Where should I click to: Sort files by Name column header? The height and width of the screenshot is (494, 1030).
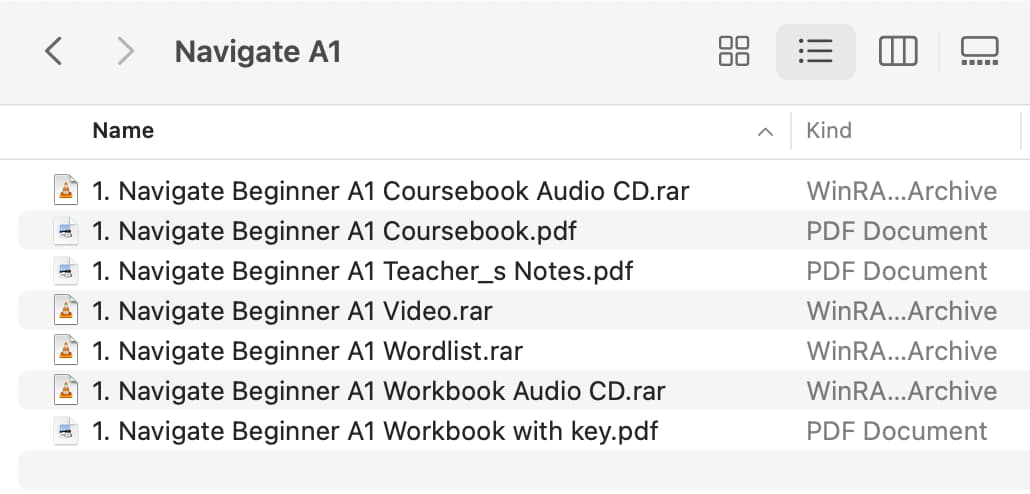pyautogui.click(x=123, y=130)
